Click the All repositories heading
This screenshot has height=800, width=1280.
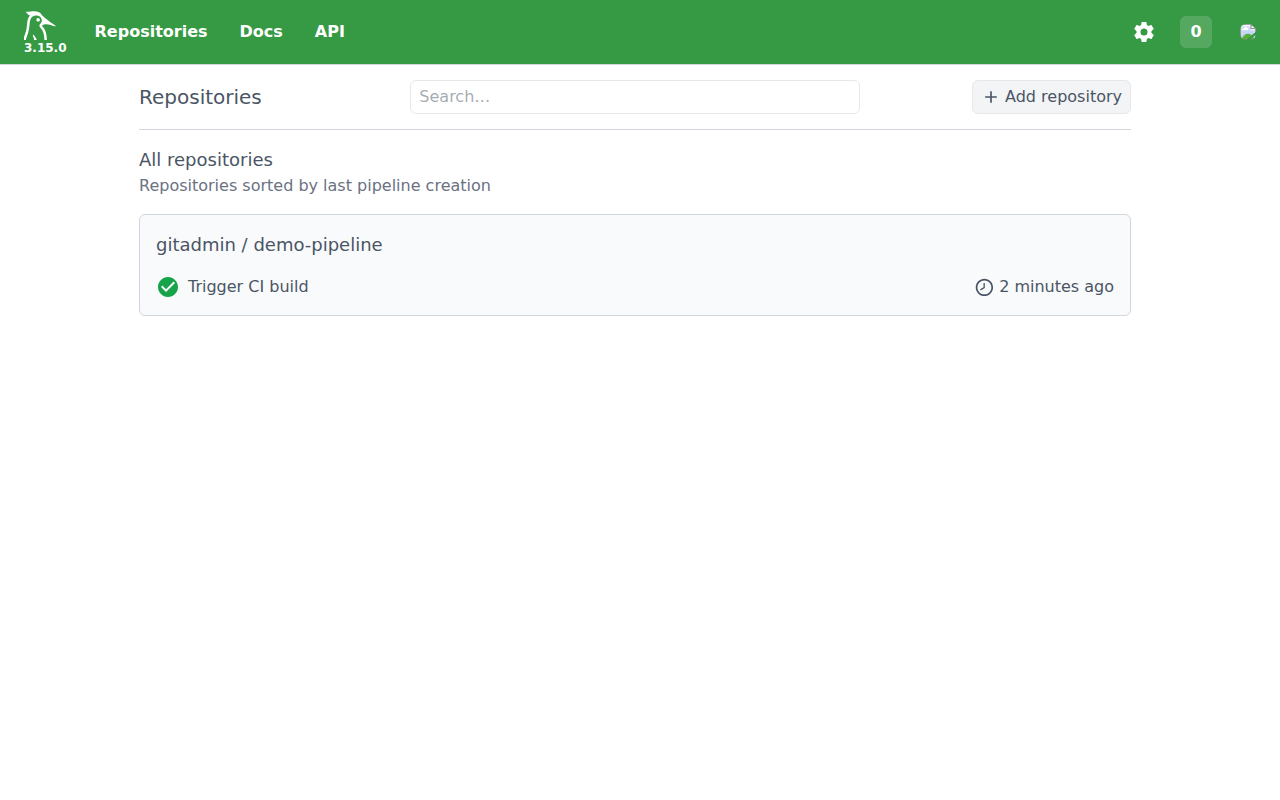pyautogui.click(x=206, y=160)
